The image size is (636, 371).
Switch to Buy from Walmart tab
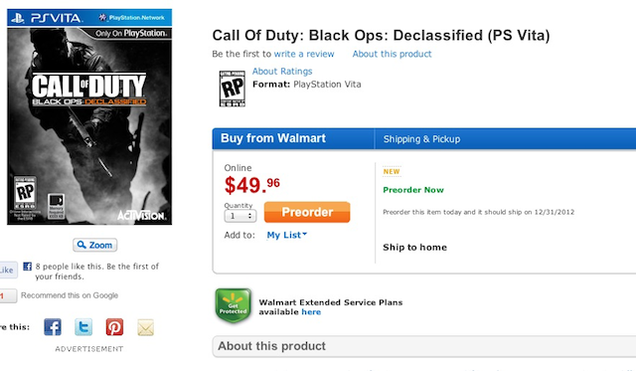pyautogui.click(x=293, y=139)
